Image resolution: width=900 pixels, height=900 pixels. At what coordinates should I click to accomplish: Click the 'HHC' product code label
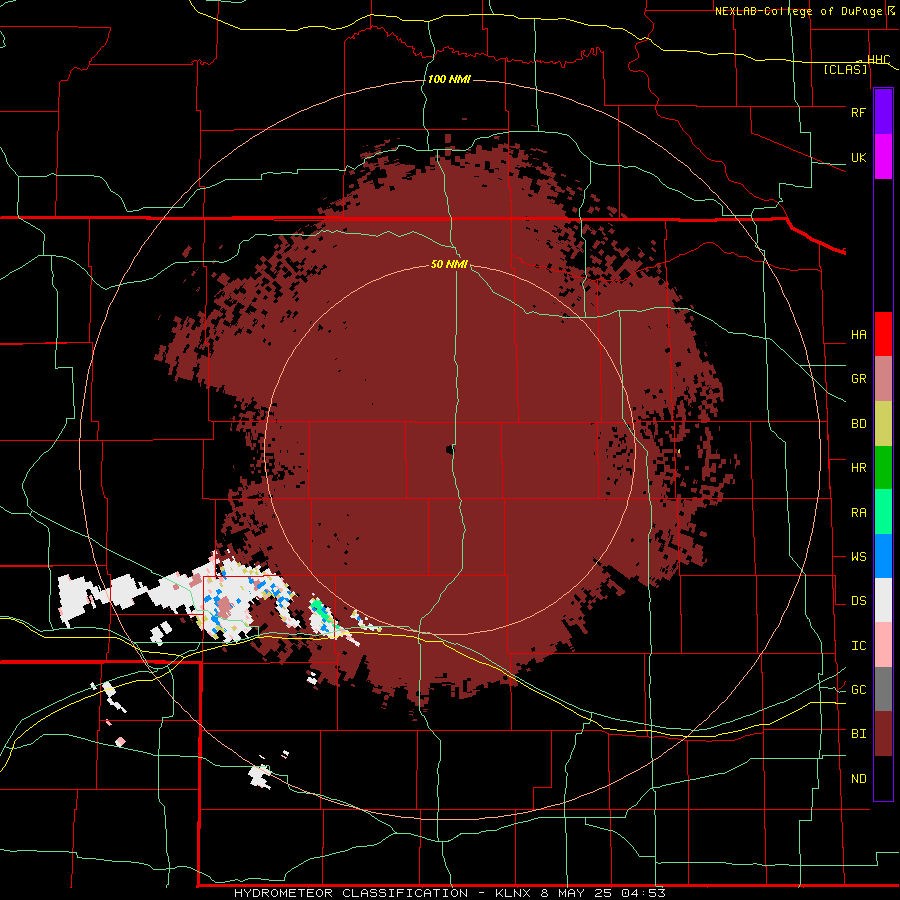pyautogui.click(x=878, y=60)
